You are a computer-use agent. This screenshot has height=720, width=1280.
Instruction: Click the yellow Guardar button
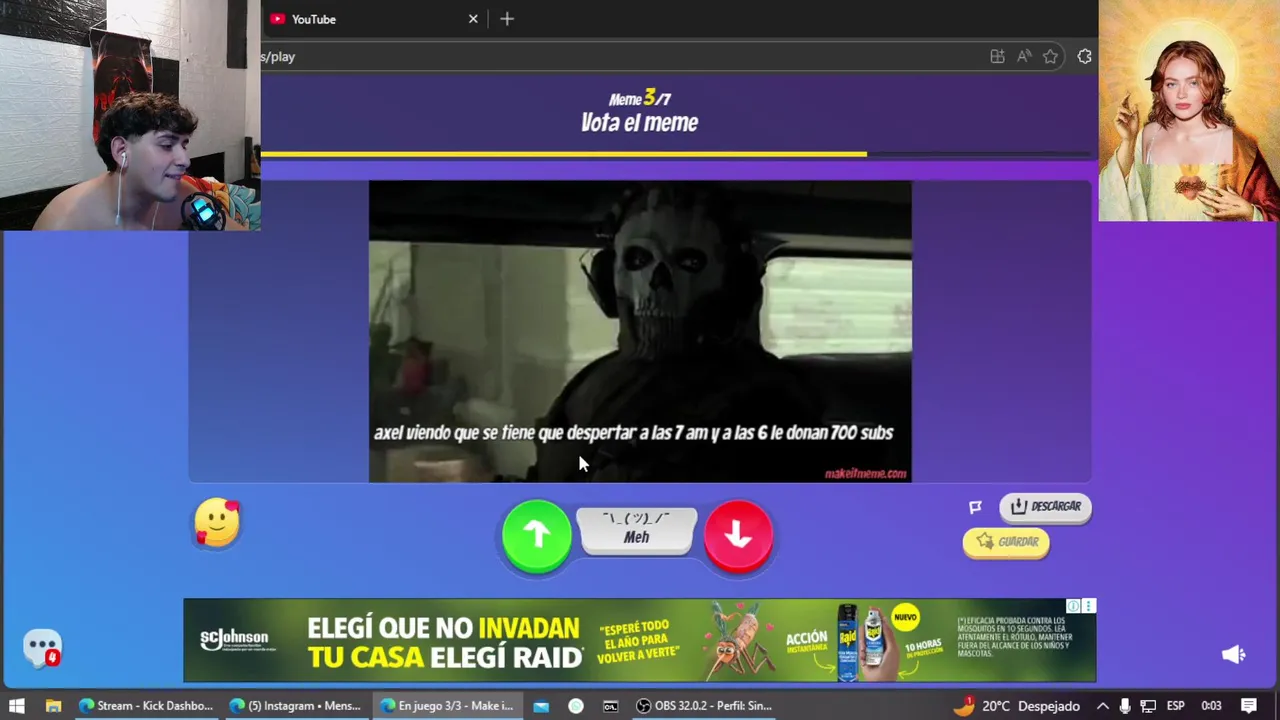[x=1006, y=541]
